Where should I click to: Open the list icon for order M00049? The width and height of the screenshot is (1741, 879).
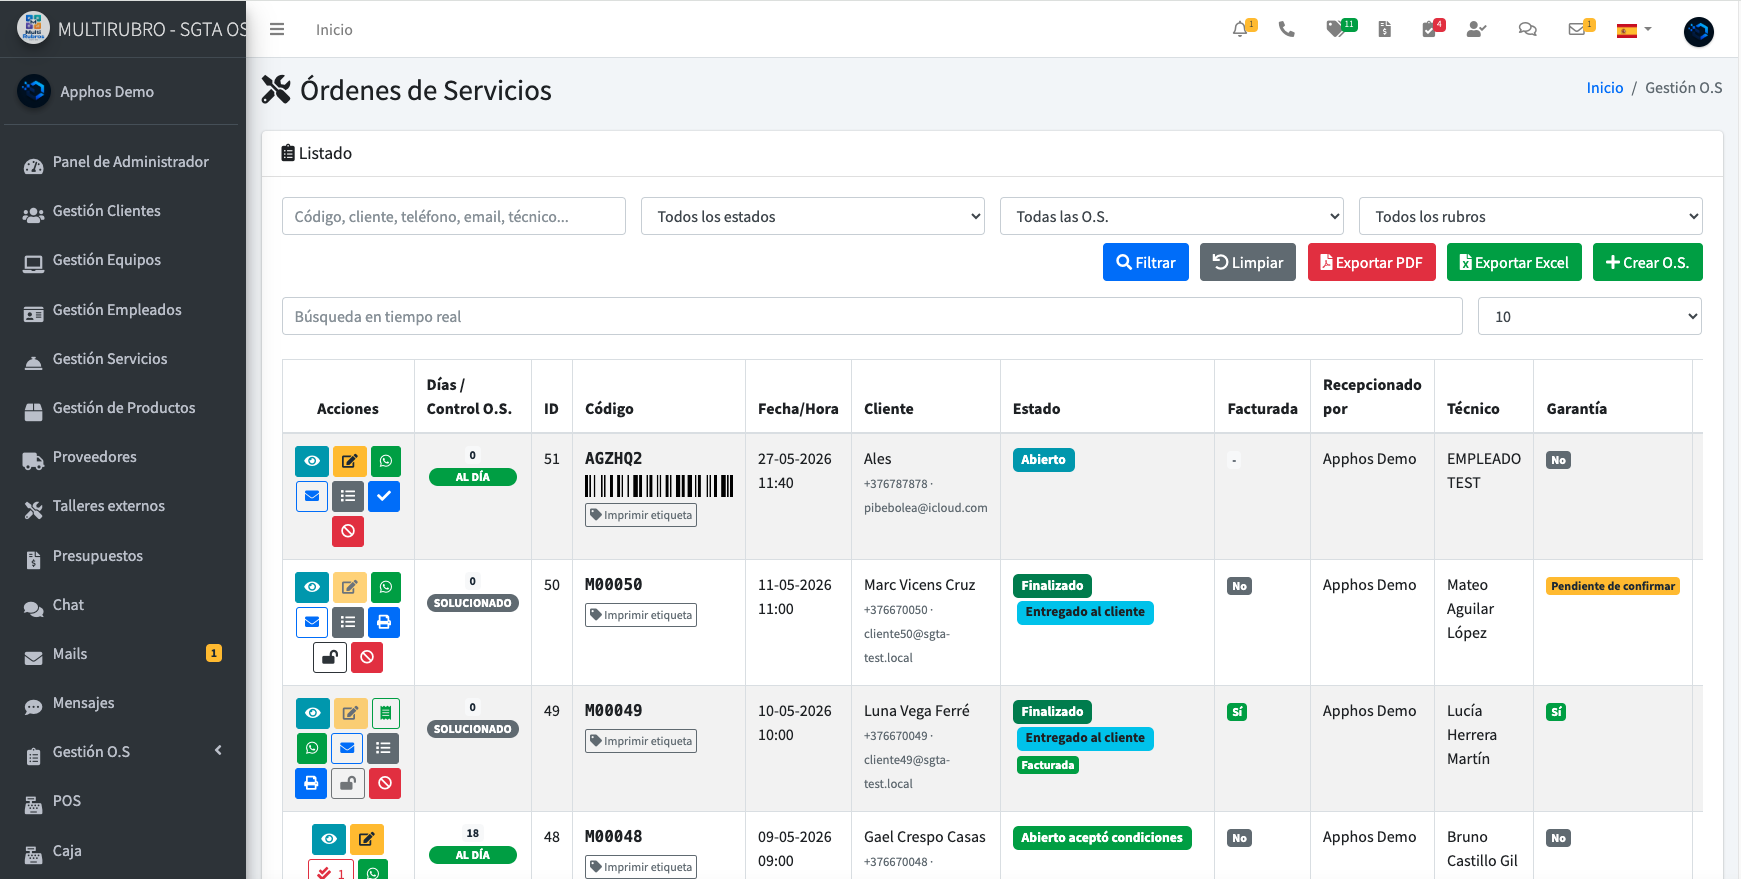pyautogui.click(x=383, y=748)
